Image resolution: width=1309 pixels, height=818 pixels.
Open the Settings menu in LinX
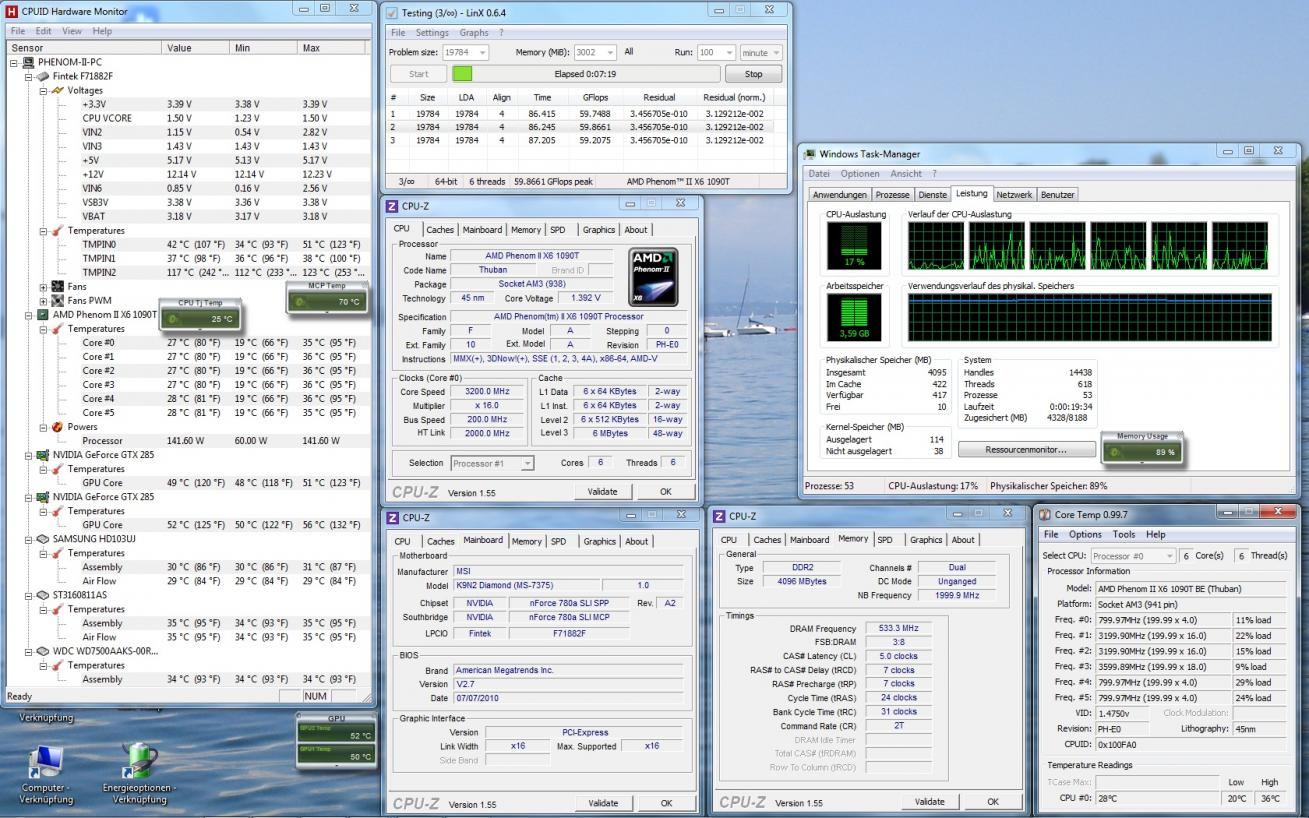point(432,33)
